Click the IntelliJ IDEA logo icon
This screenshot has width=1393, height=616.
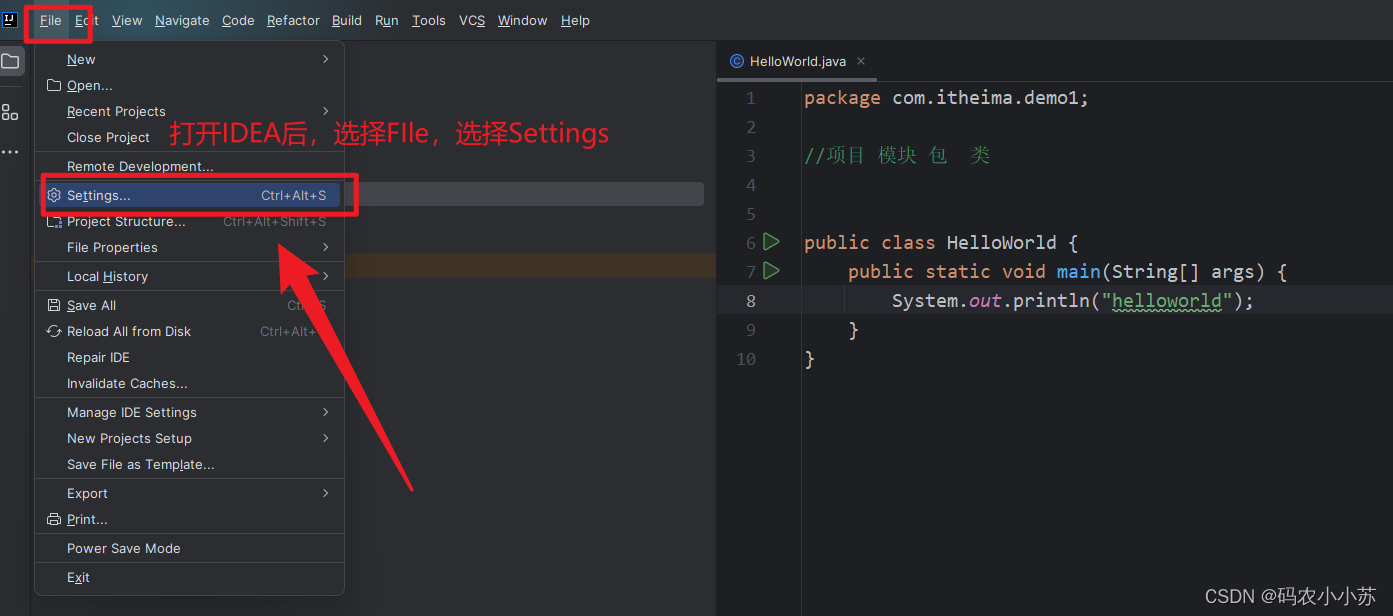[x=12, y=19]
